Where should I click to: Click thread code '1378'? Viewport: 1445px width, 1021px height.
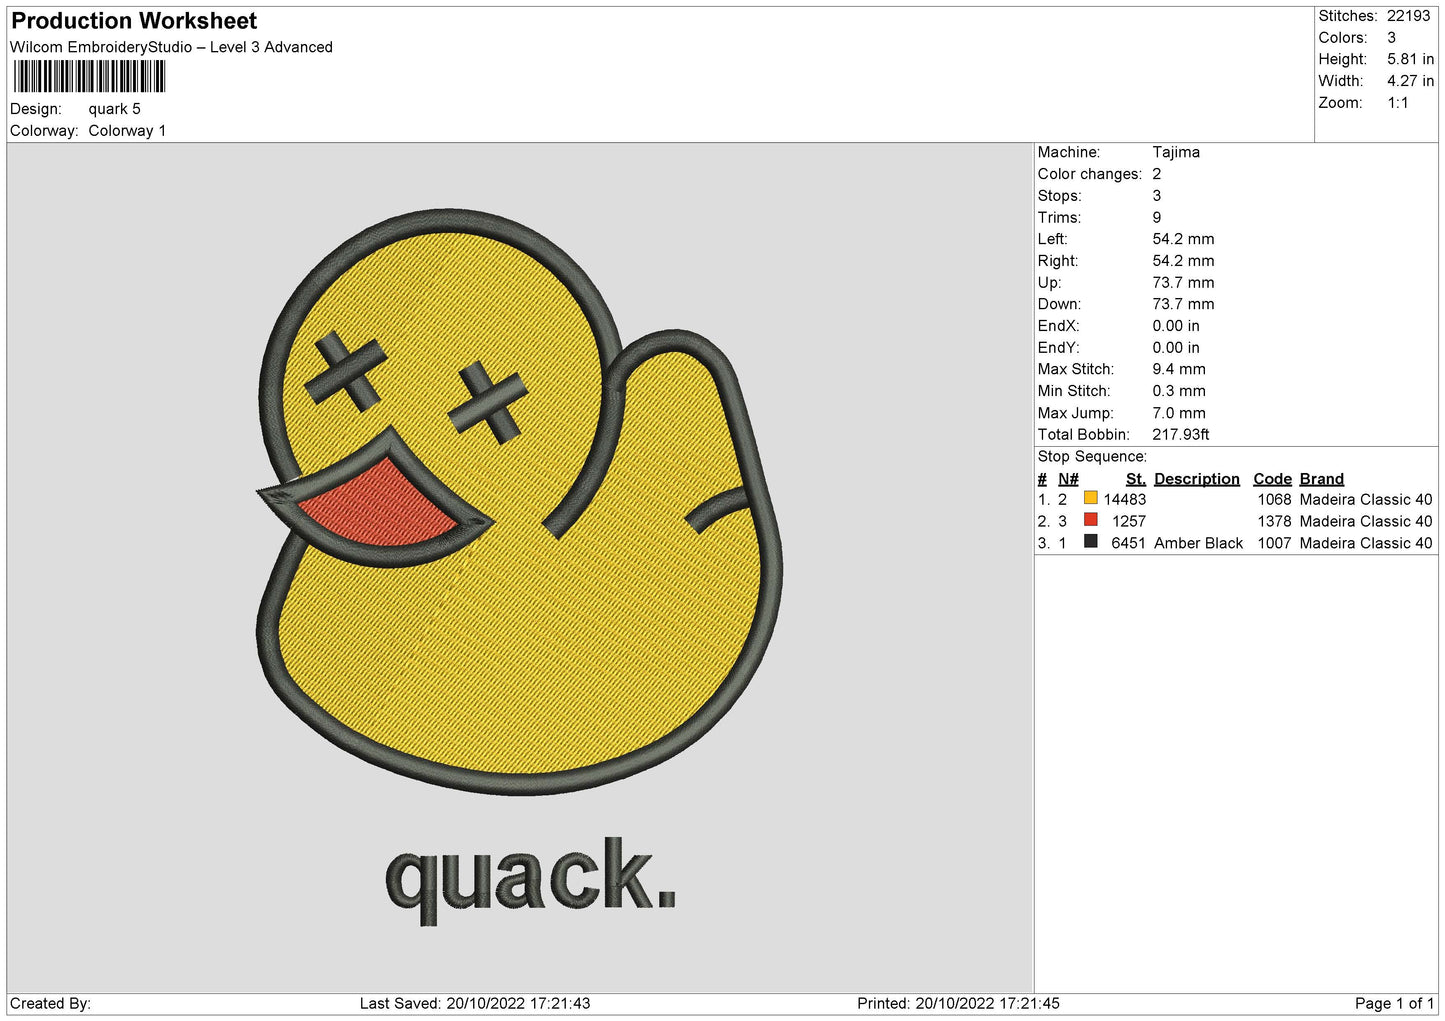(1275, 521)
